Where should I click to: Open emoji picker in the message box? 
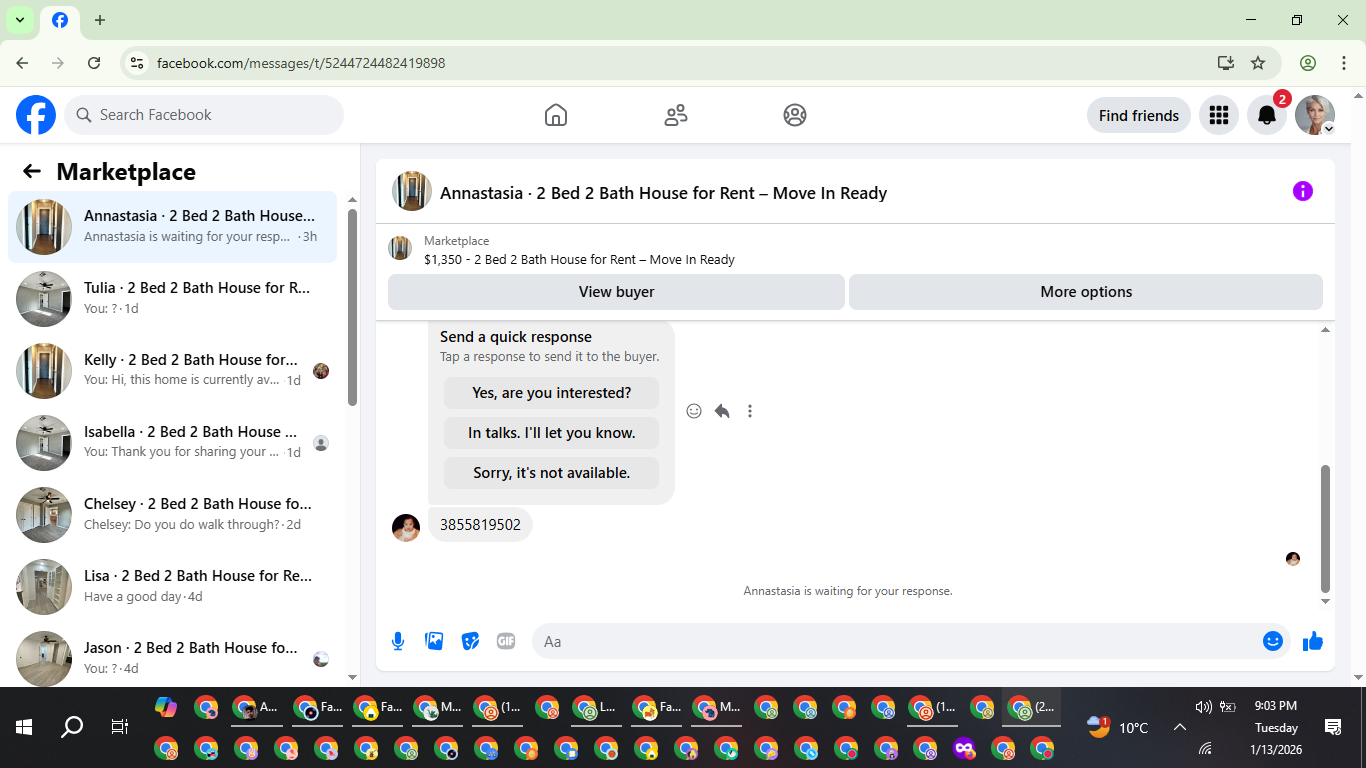tap(1273, 641)
